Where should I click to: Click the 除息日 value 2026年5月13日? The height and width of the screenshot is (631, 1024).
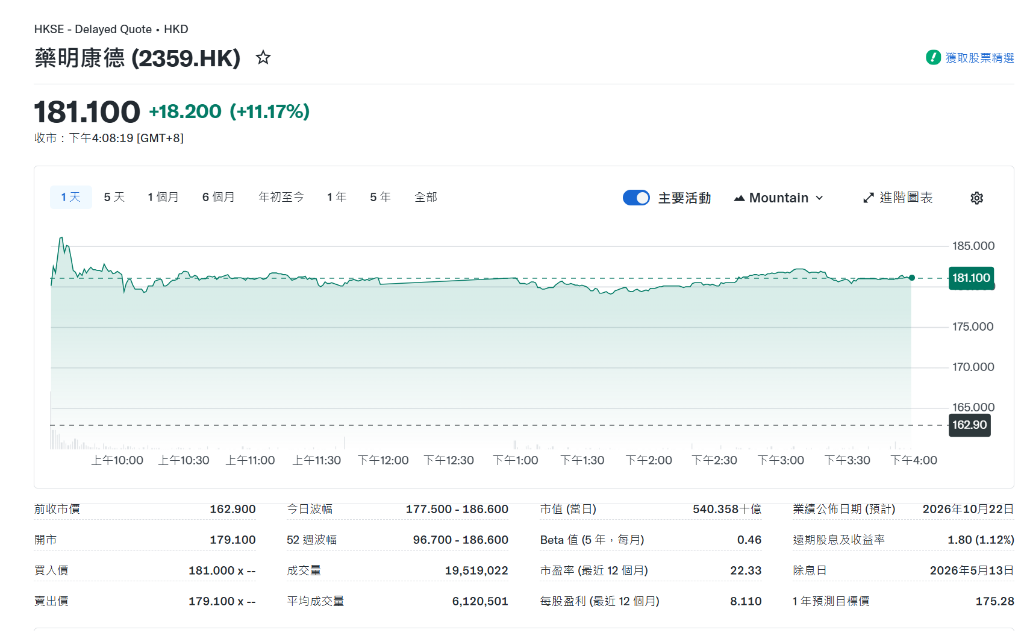(x=972, y=570)
